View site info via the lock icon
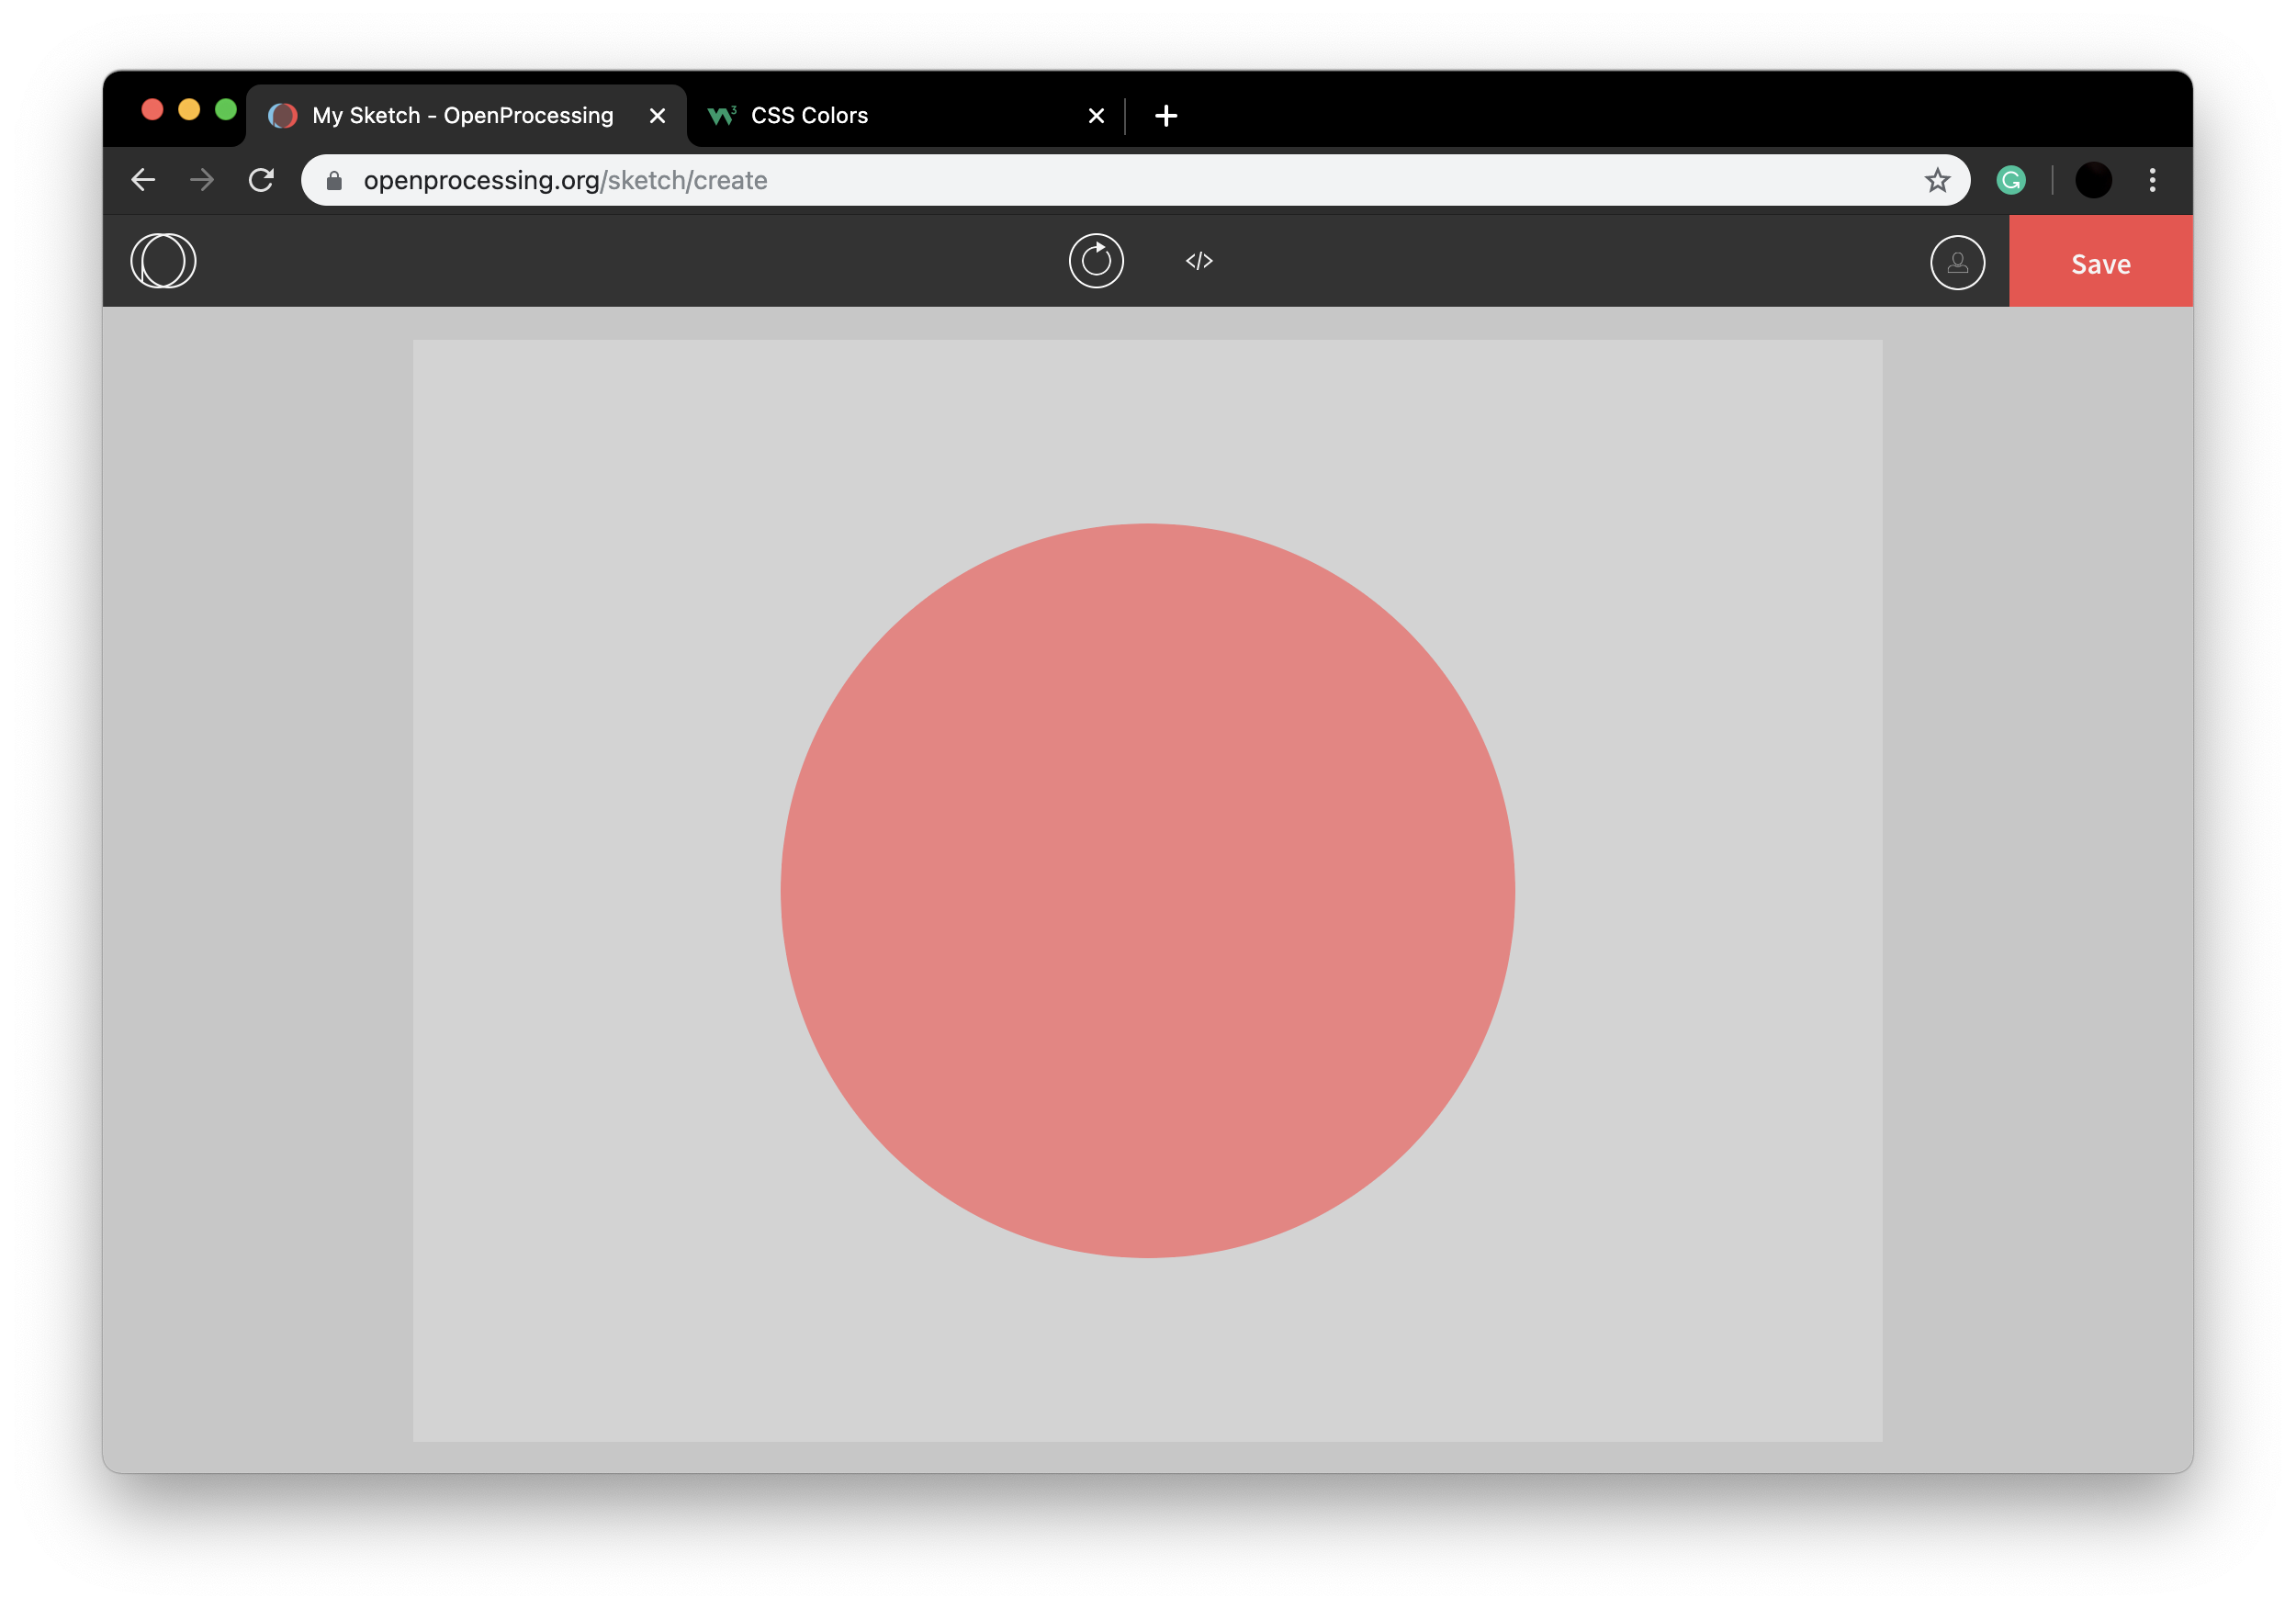 pyautogui.click(x=335, y=180)
